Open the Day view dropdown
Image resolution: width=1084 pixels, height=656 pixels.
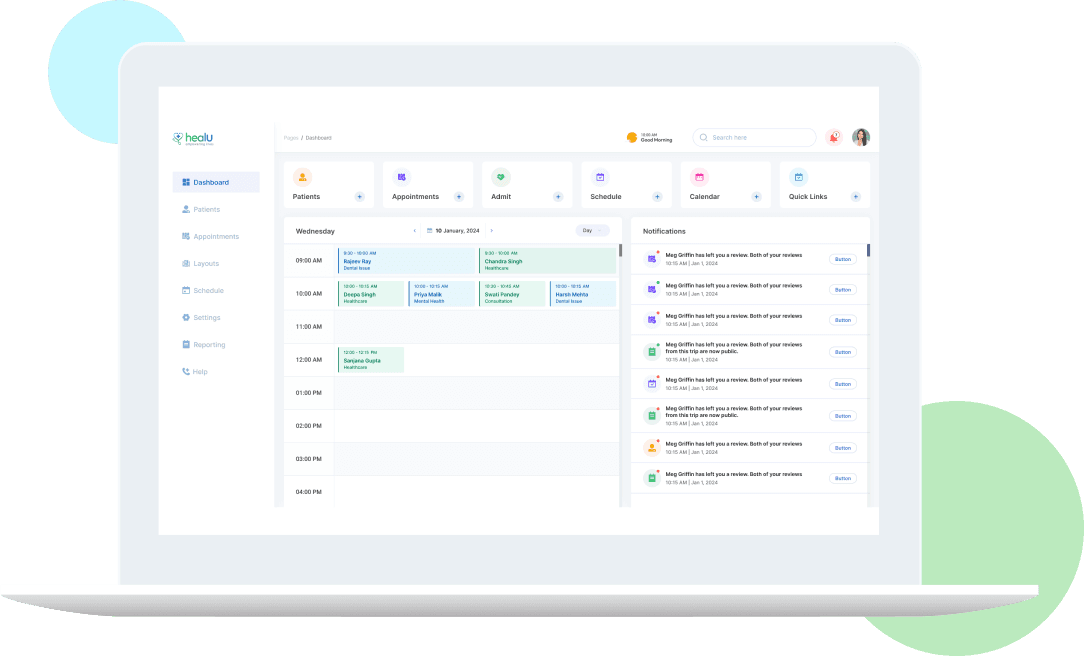coord(592,231)
